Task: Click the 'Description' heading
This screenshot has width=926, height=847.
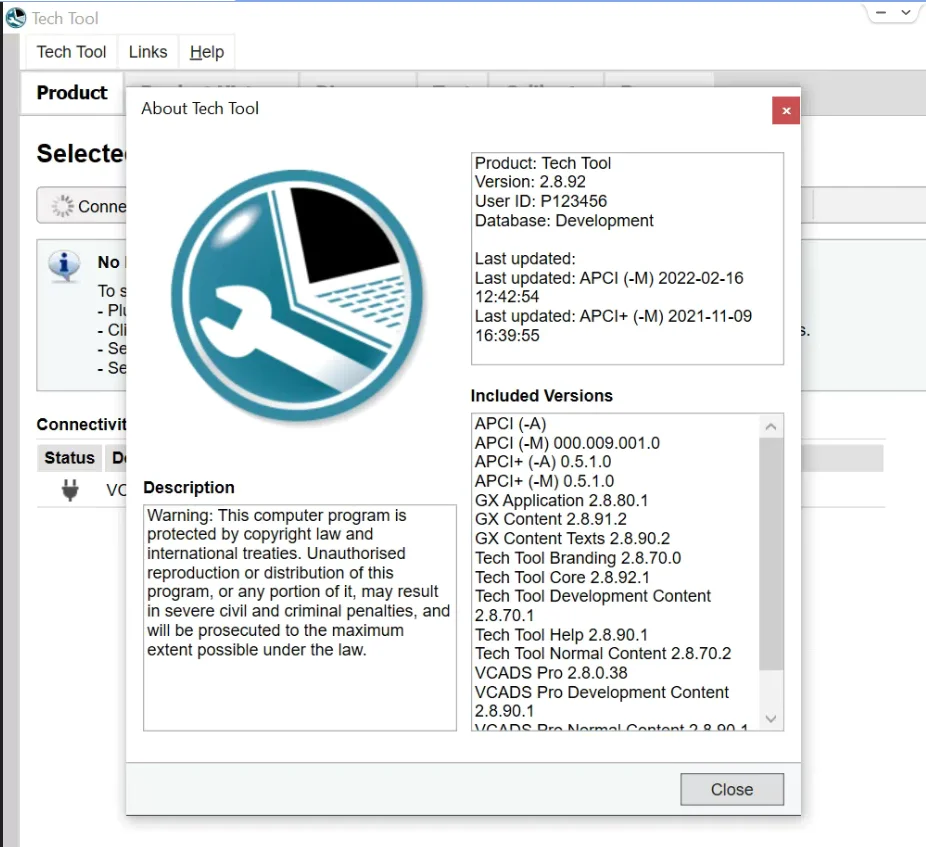Action: (188, 487)
